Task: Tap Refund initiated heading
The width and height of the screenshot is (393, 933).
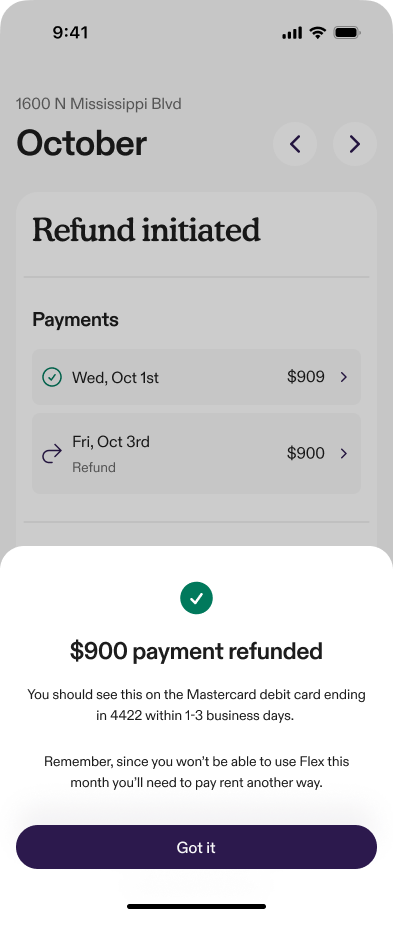Action: click(146, 230)
